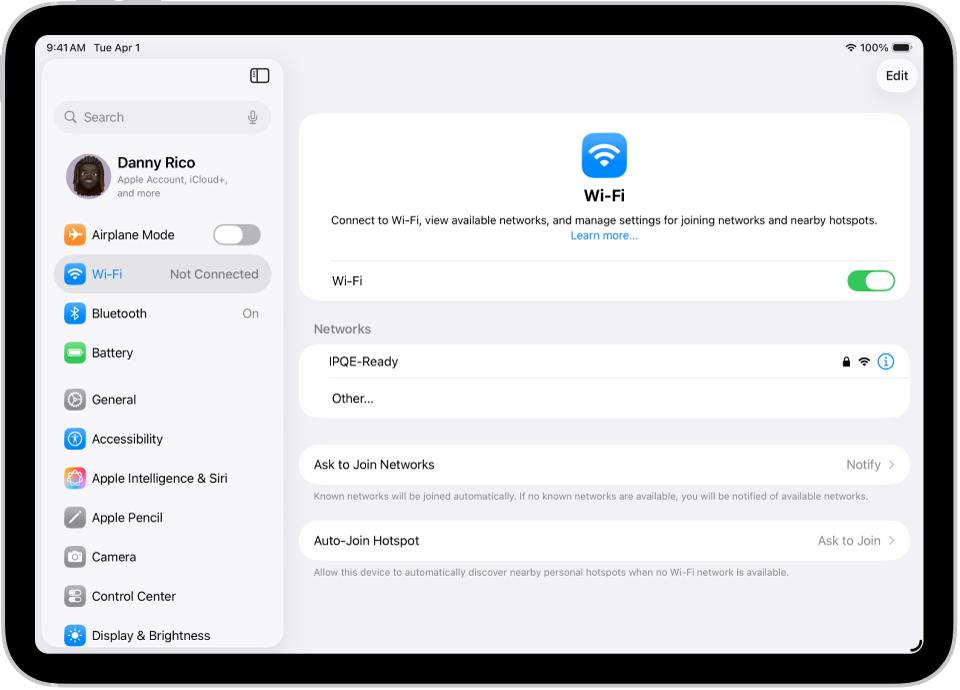Open Danny Rico's profile avatar
The image size is (960, 690).
coord(89,176)
